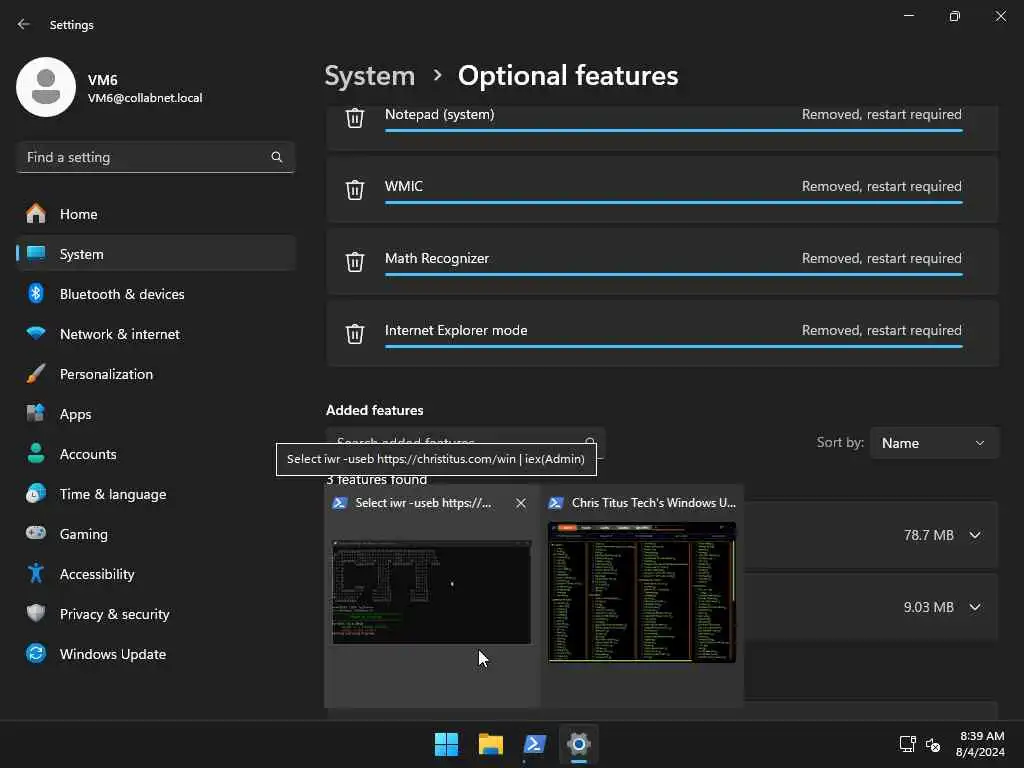Click the Internet Explorer mode progress bar
This screenshot has width=1024, height=768.
(674, 346)
